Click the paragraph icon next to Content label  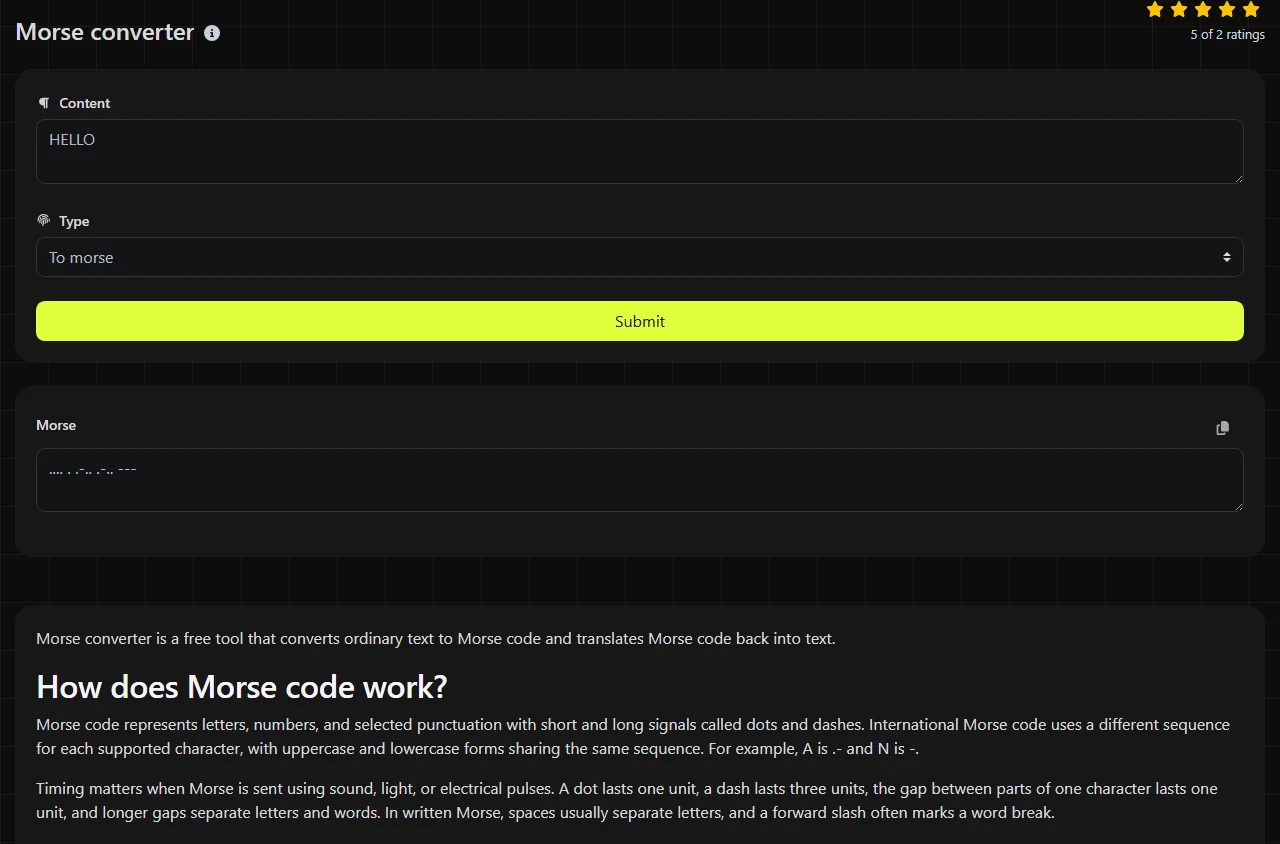click(x=43, y=103)
